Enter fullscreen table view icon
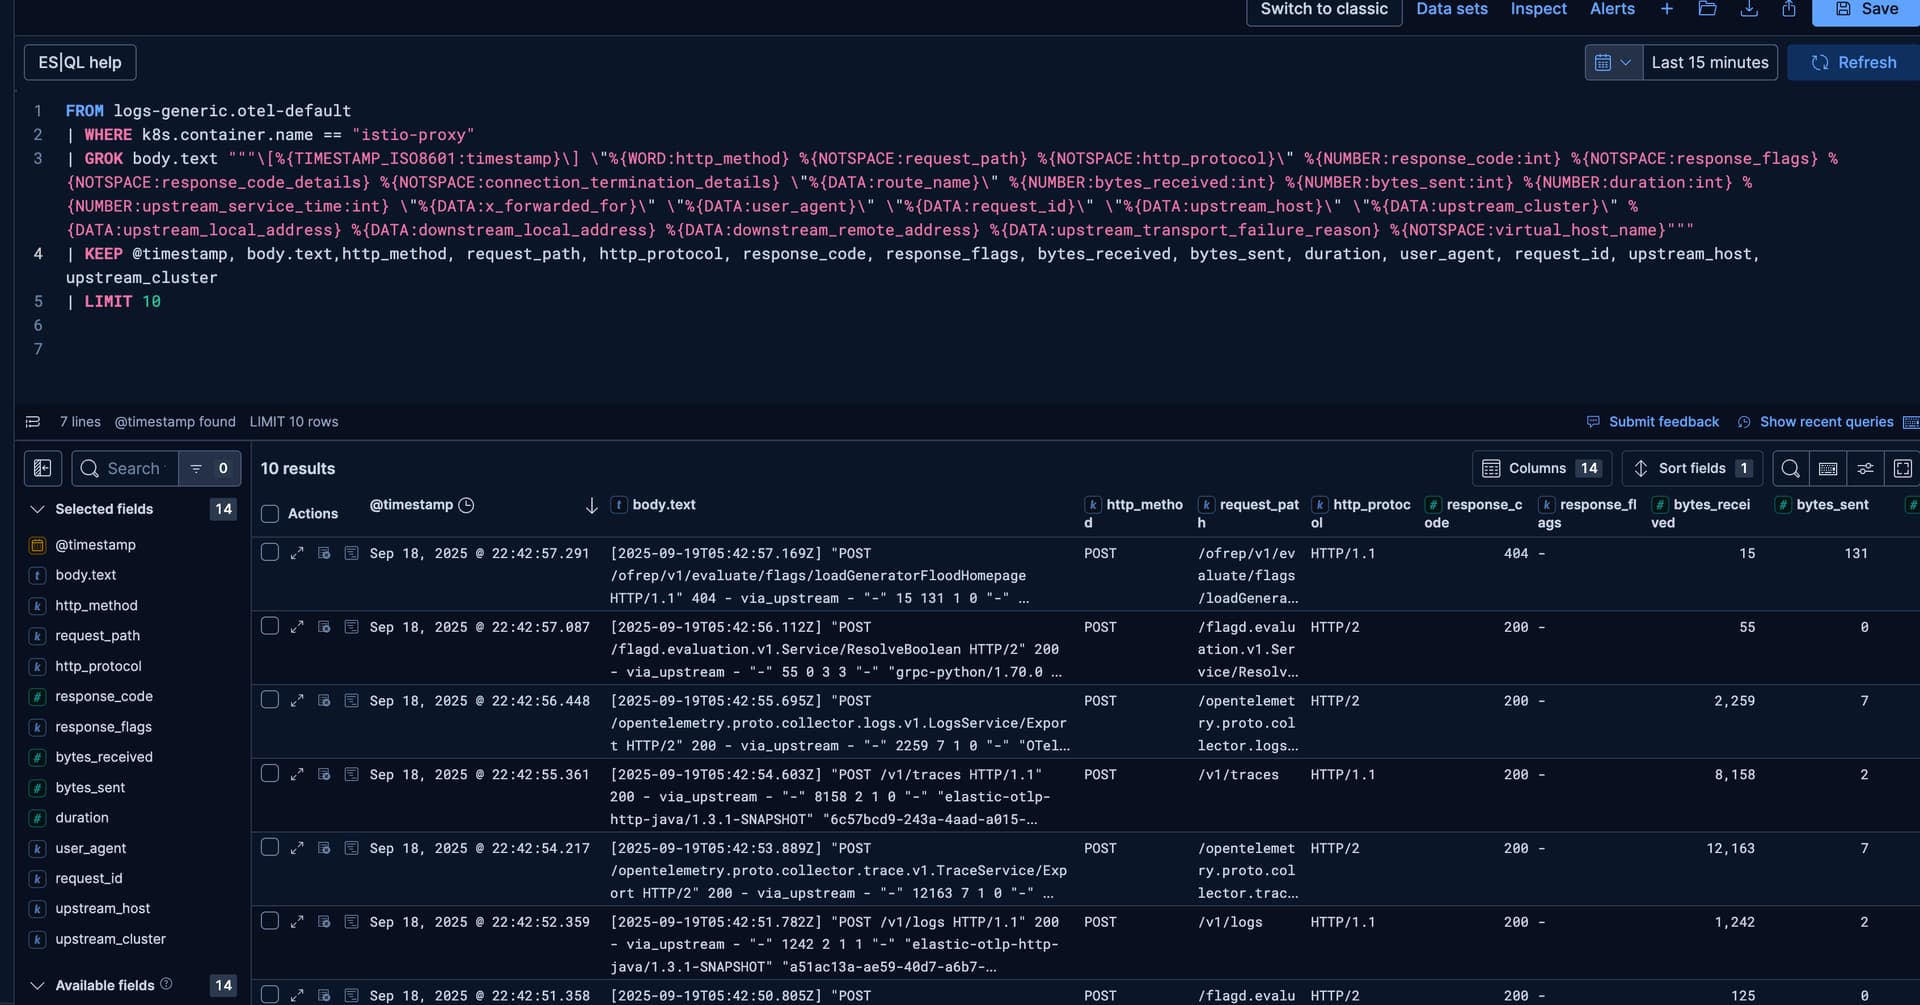Image resolution: width=1920 pixels, height=1005 pixels. (x=1902, y=468)
